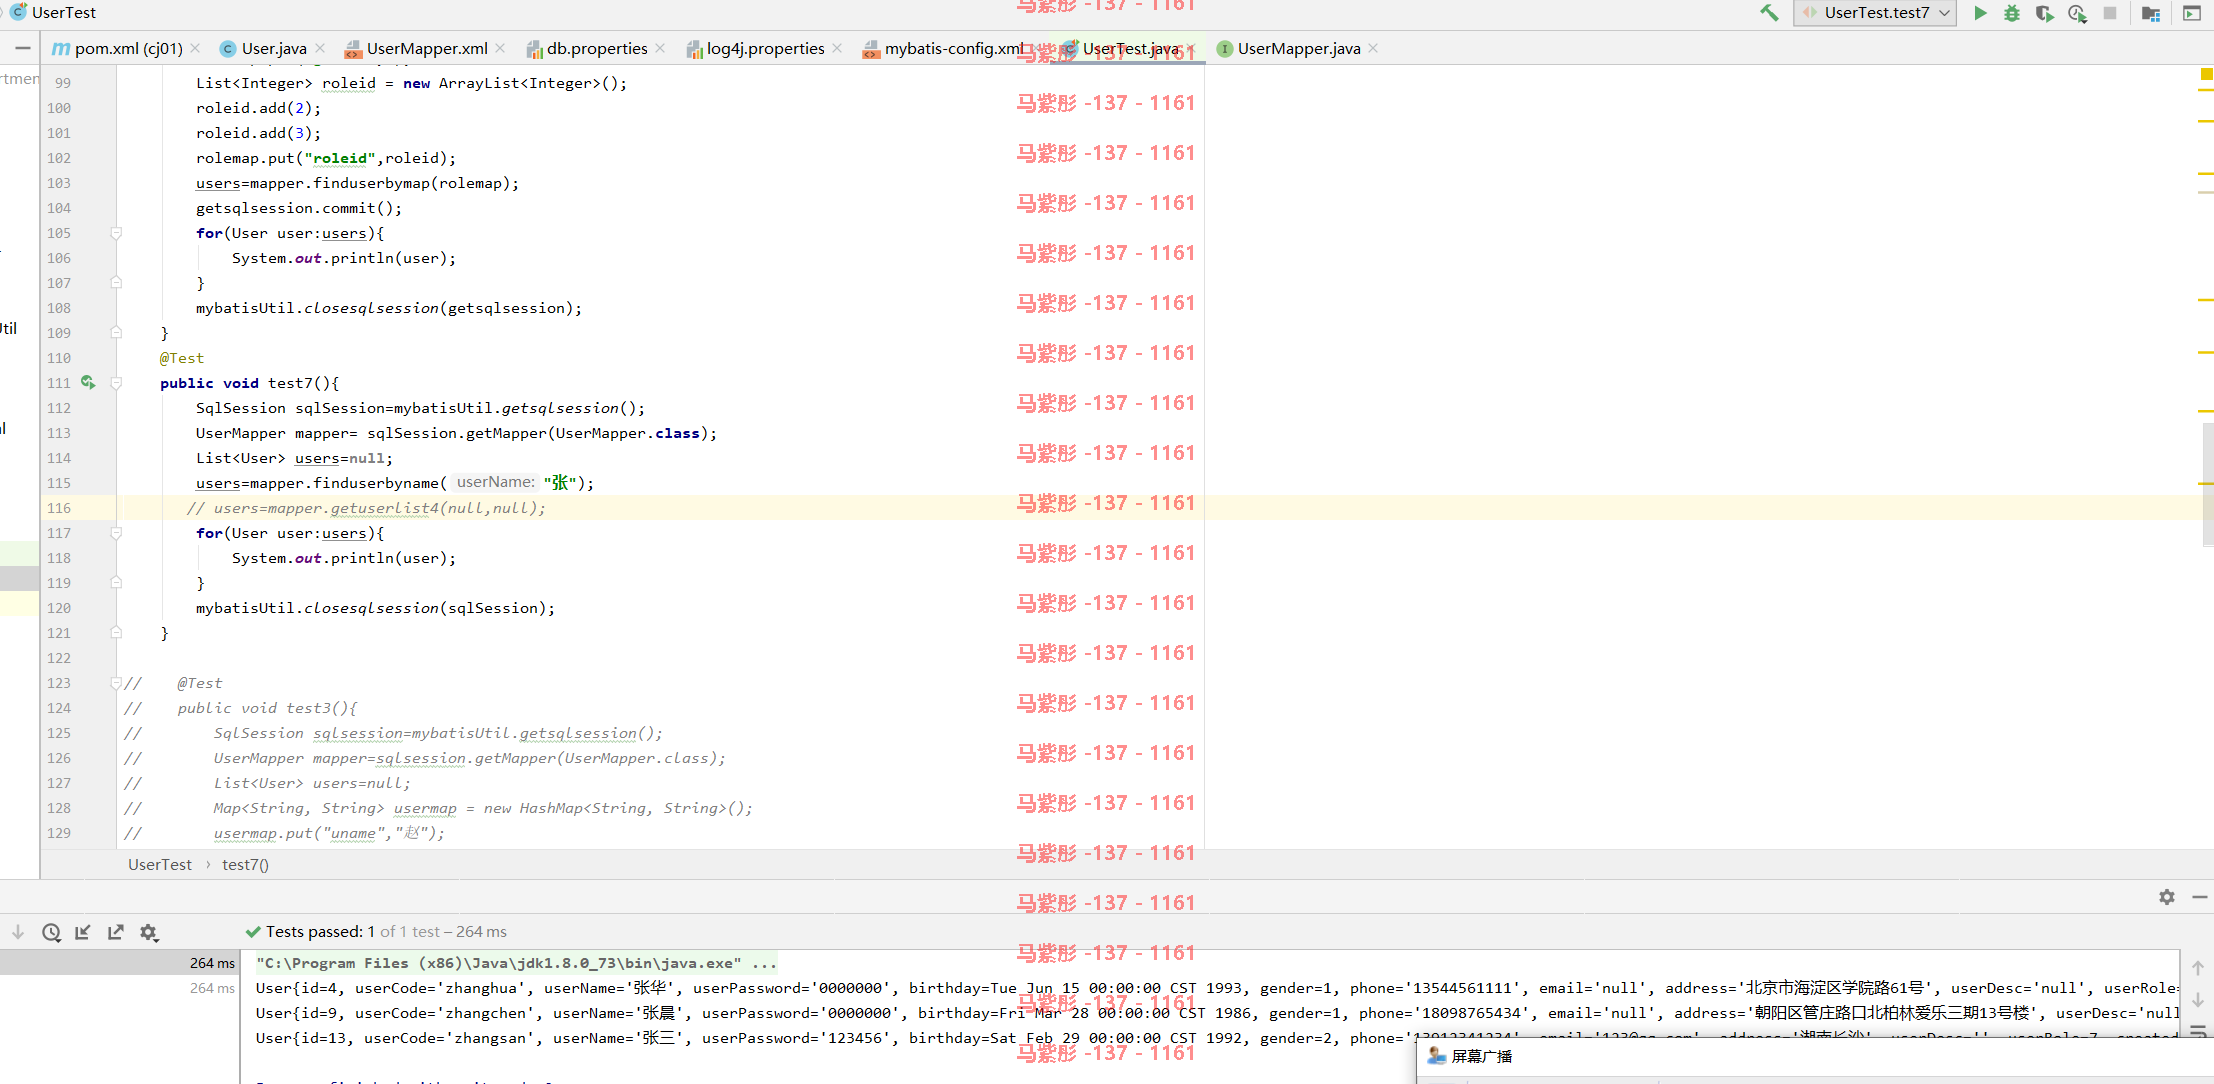Build project with the hammer icon
Viewport: 2214px width, 1084px height.
coord(1769,13)
